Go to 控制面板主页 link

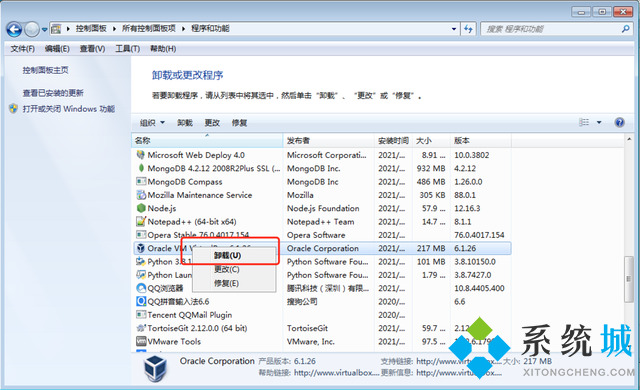45,70
